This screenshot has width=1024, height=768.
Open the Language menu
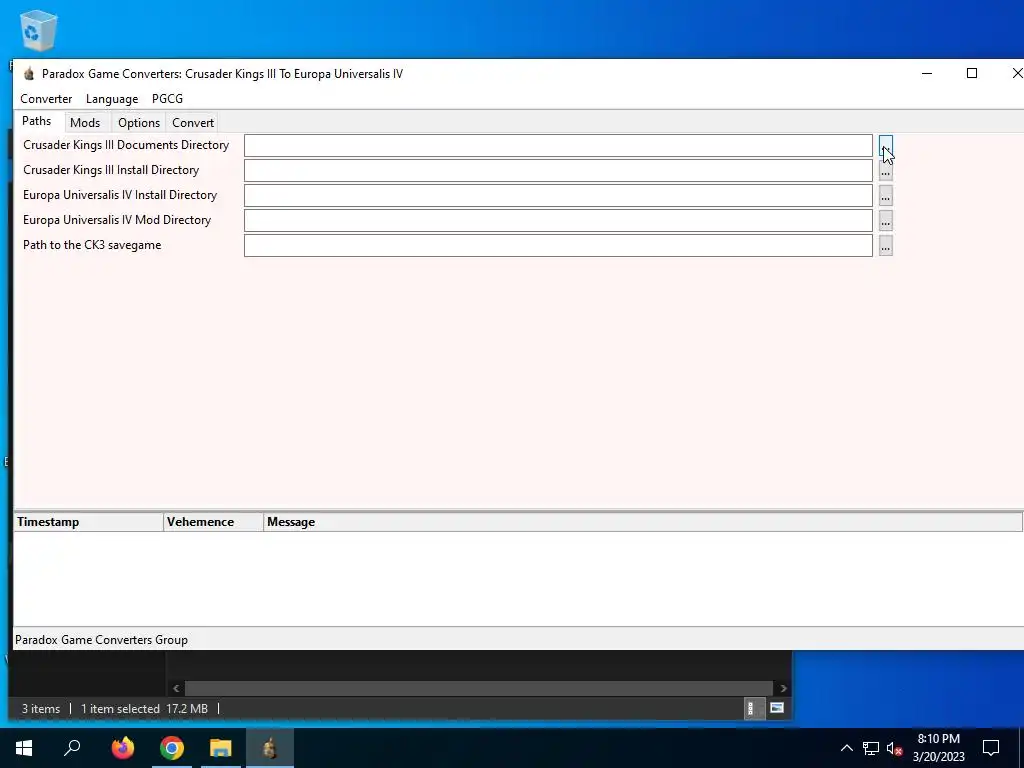coord(112,99)
